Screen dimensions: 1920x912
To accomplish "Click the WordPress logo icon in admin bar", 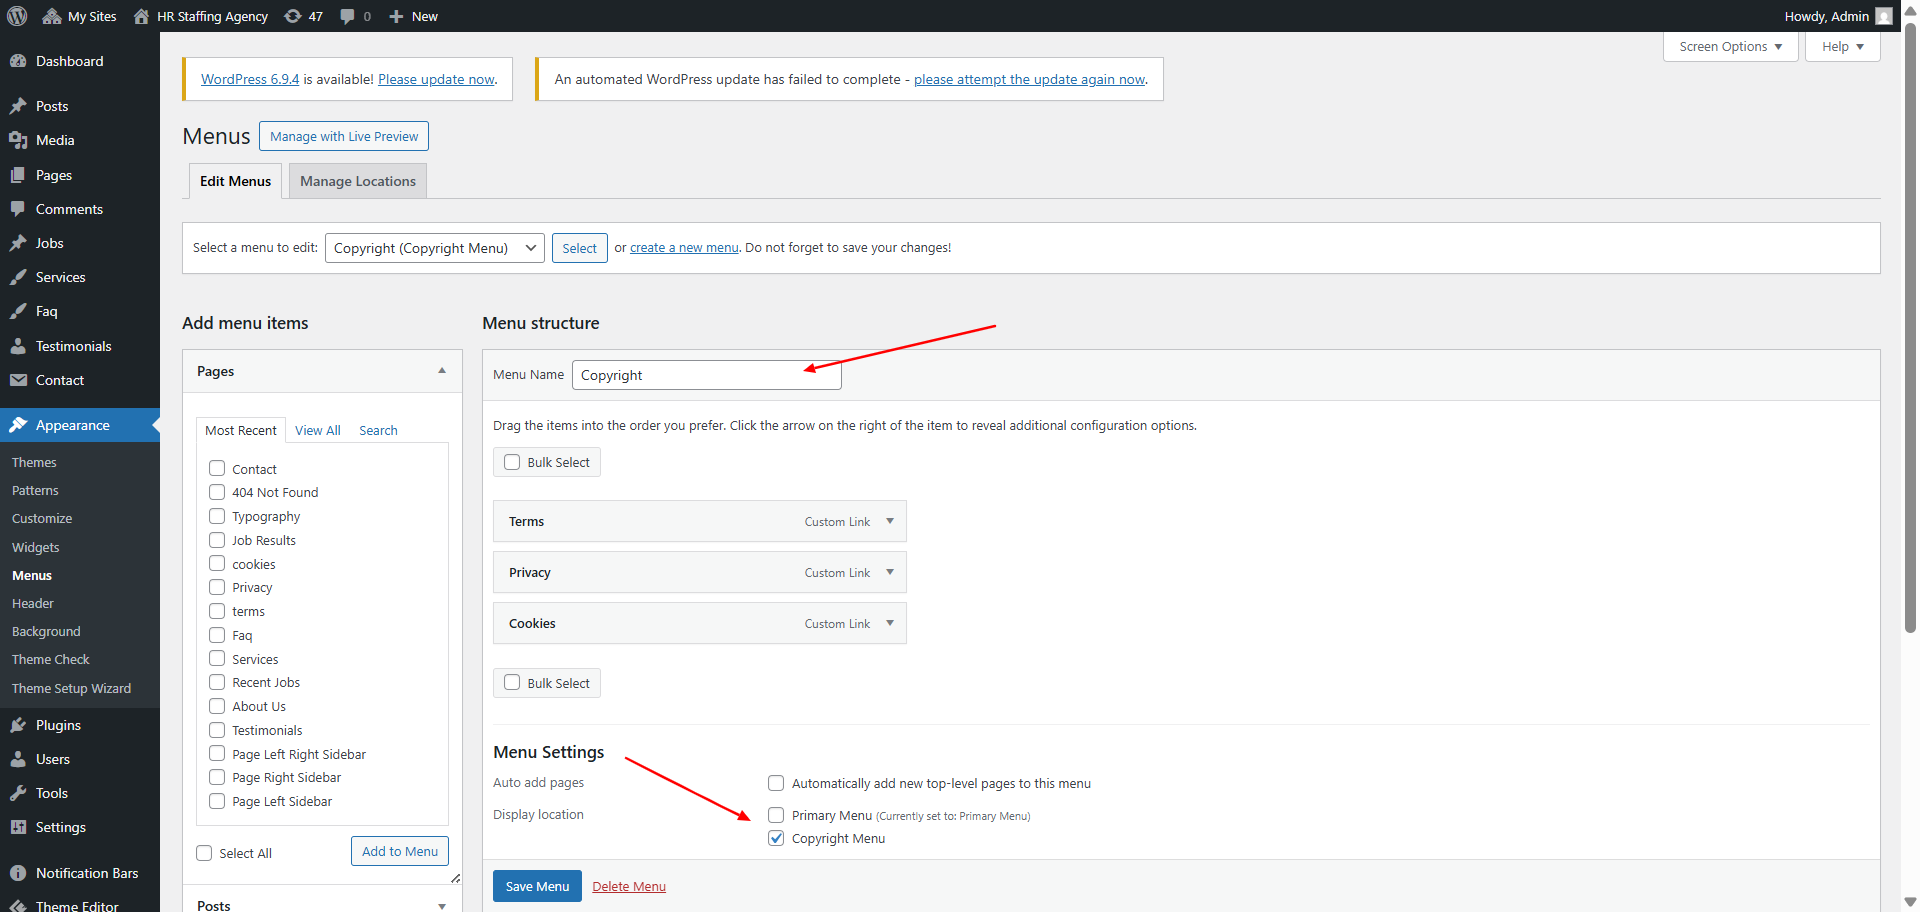I will tap(17, 16).
